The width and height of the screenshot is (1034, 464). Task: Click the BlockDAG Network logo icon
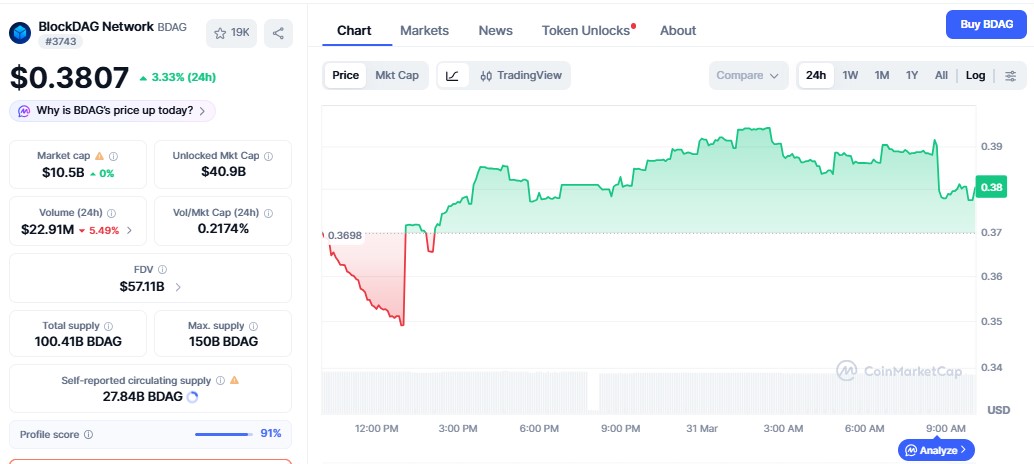[x=20, y=33]
